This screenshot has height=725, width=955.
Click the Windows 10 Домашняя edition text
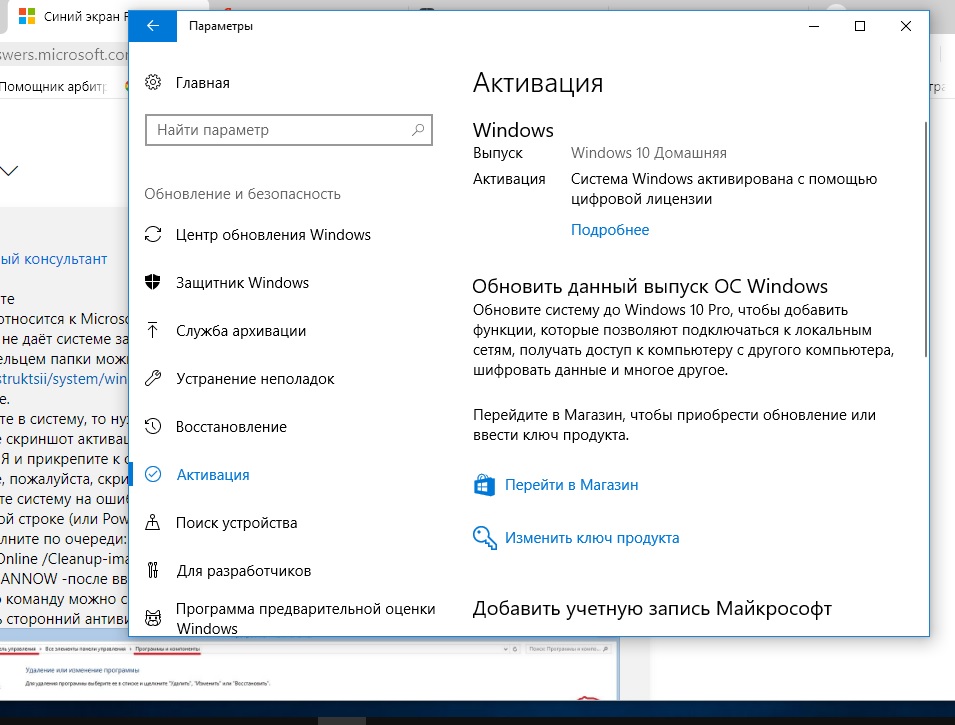click(649, 153)
